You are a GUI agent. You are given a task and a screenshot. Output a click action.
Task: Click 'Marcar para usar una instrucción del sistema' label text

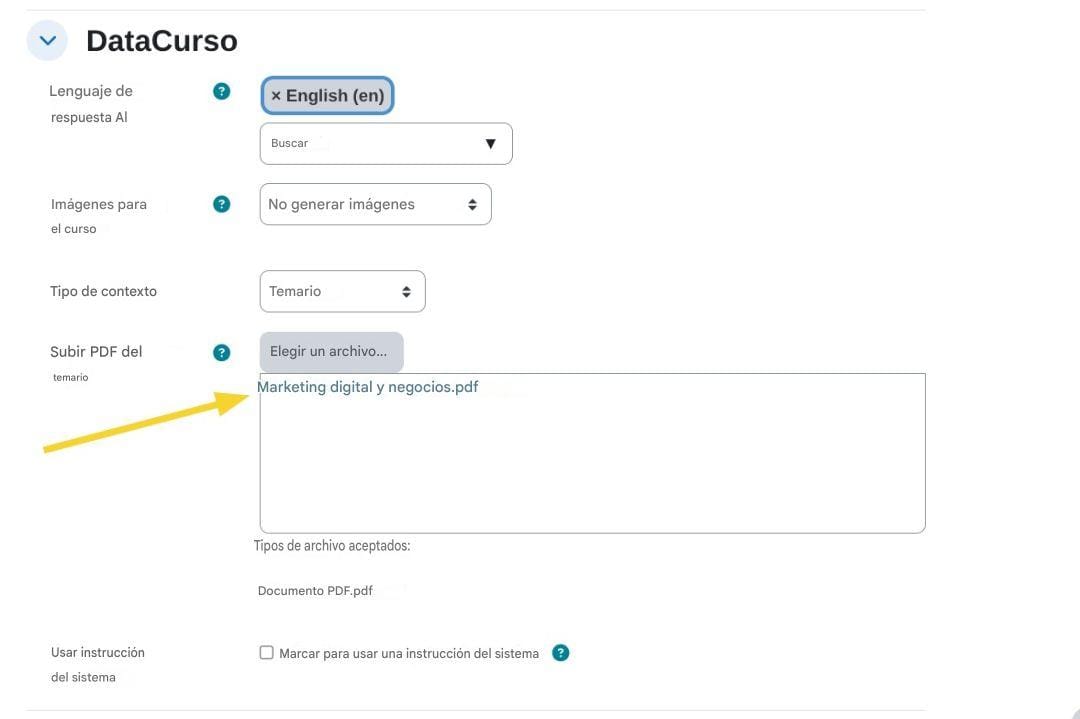click(409, 654)
